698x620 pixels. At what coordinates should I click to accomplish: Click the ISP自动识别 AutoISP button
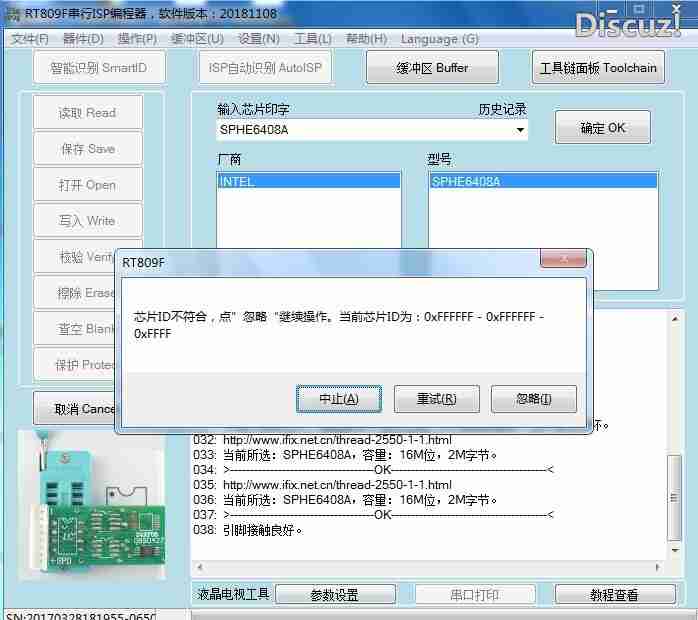click(265, 67)
